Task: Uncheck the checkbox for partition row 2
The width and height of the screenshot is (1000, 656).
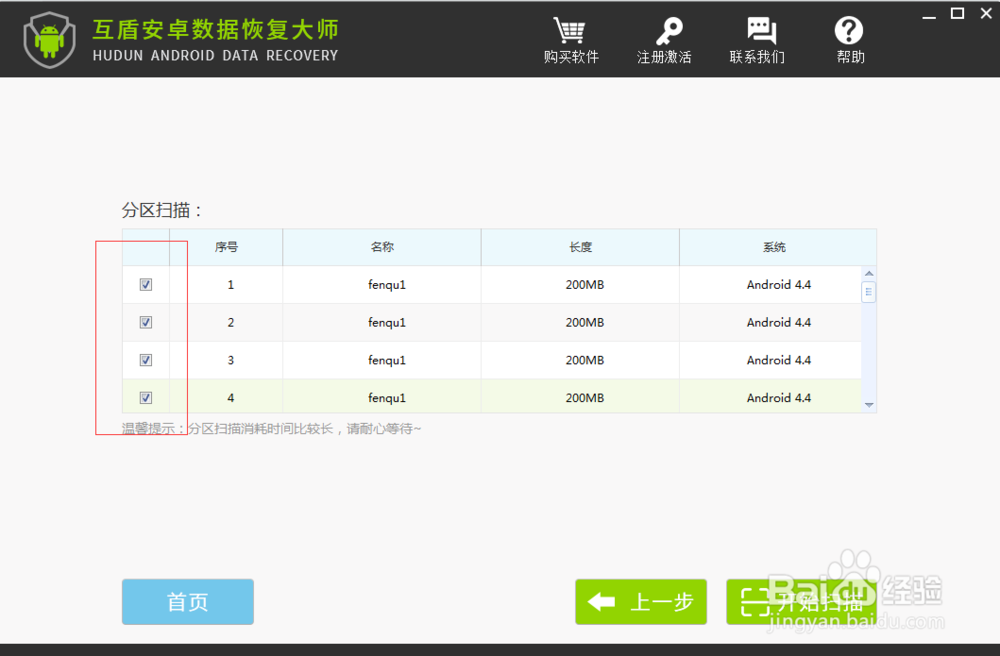Action: [146, 322]
